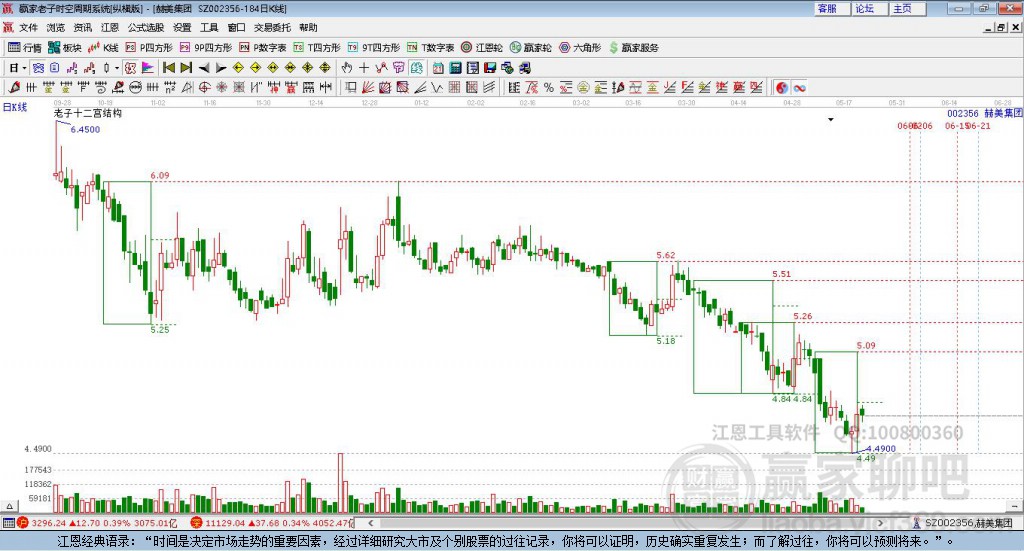
Task: Select the hand pan tool
Action: (347, 68)
